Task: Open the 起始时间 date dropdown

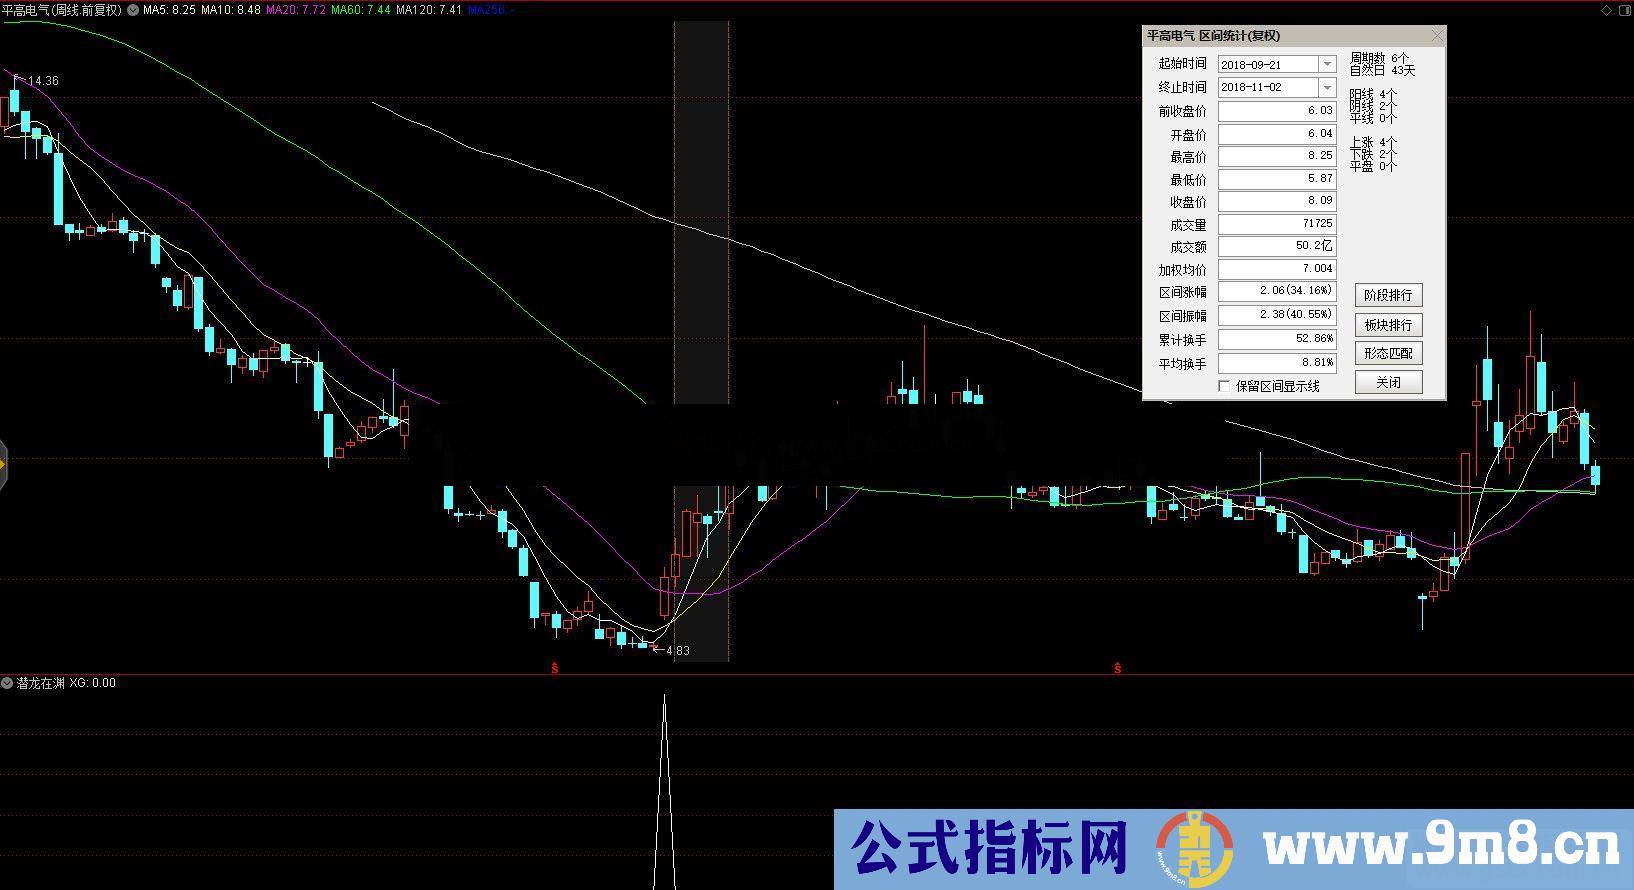Action: coord(1327,64)
